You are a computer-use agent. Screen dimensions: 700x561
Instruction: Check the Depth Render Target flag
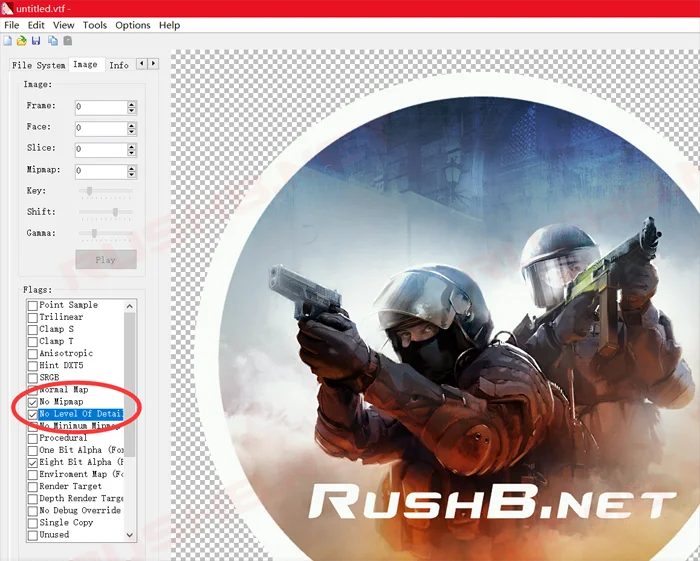pos(33,499)
